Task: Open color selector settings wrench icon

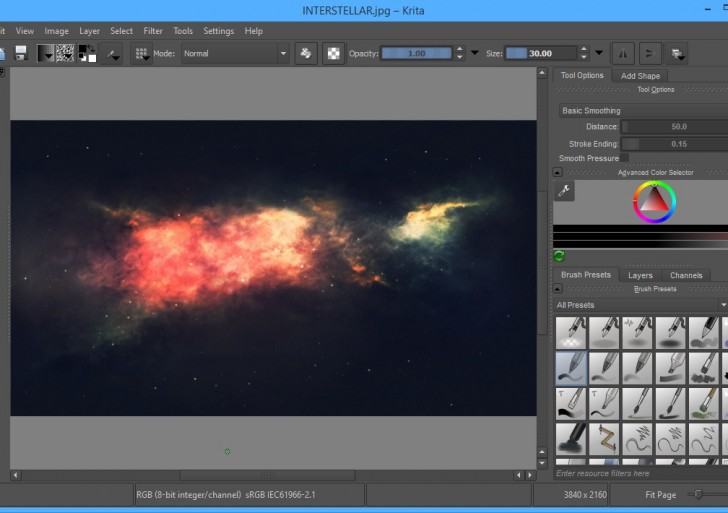Action: pos(564,190)
